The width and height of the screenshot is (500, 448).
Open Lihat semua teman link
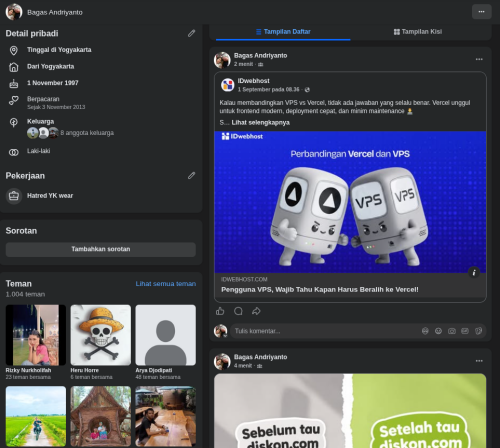pos(166,284)
